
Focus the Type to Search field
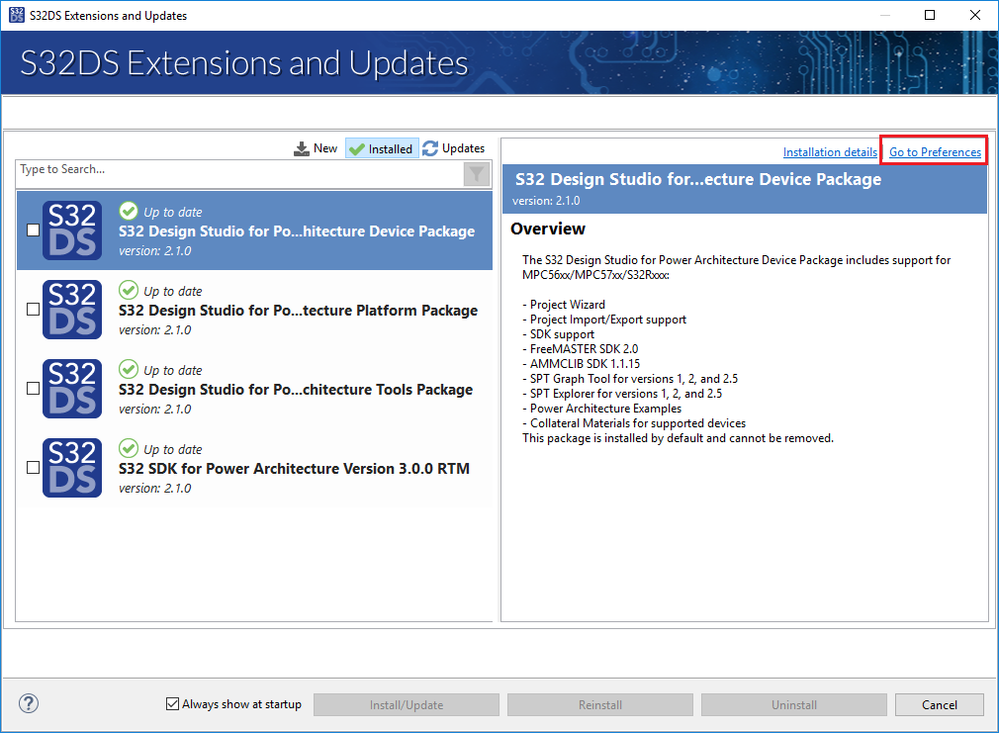240,173
